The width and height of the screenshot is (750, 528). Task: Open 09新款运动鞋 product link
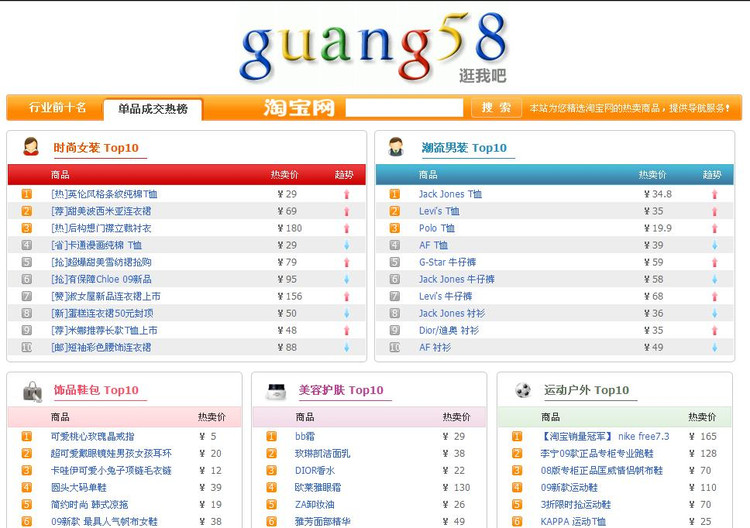(x=569, y=487)
